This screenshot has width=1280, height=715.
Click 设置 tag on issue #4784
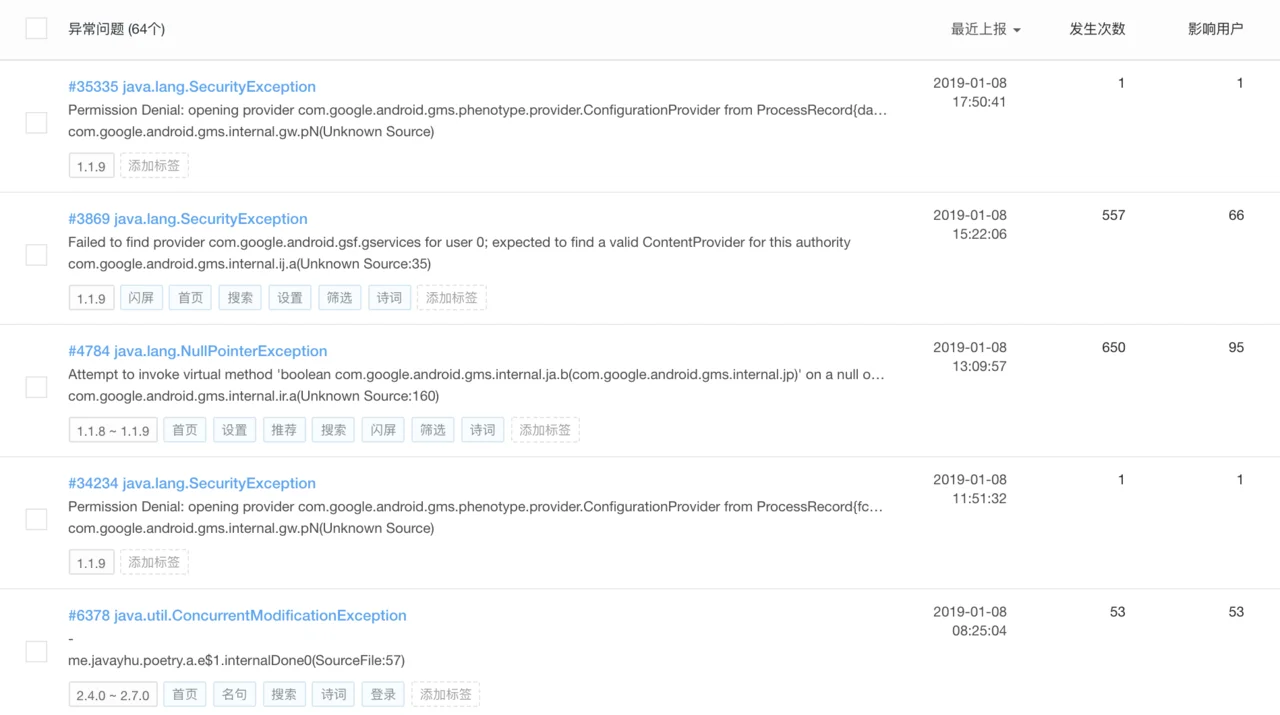coord(234,430)
